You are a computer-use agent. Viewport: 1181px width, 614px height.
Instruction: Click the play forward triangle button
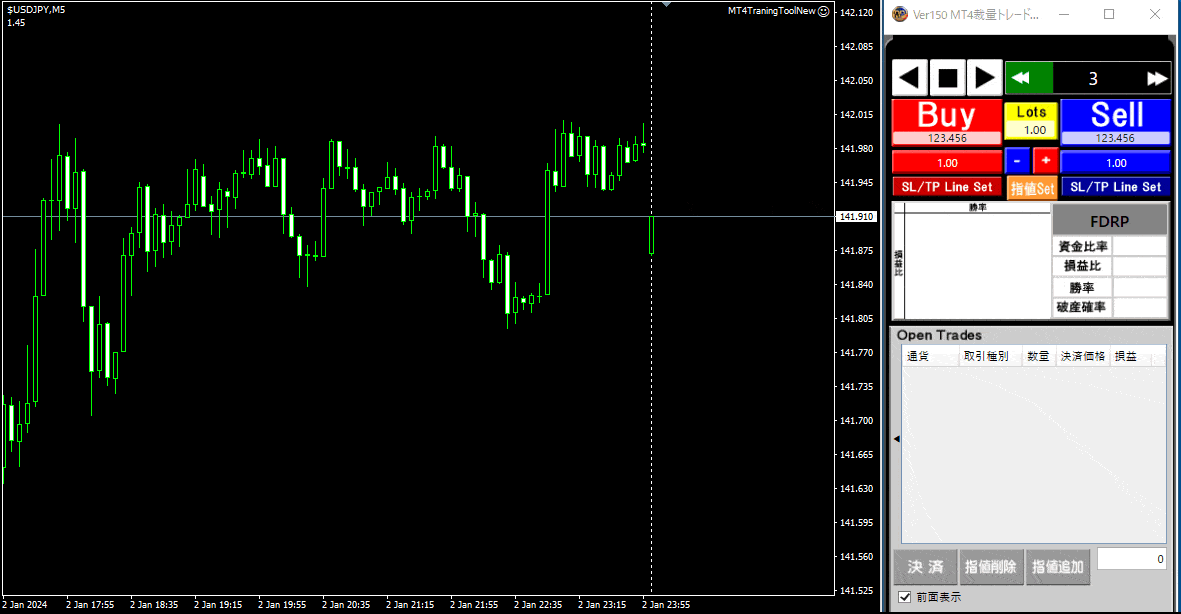[x=985, y=78]
